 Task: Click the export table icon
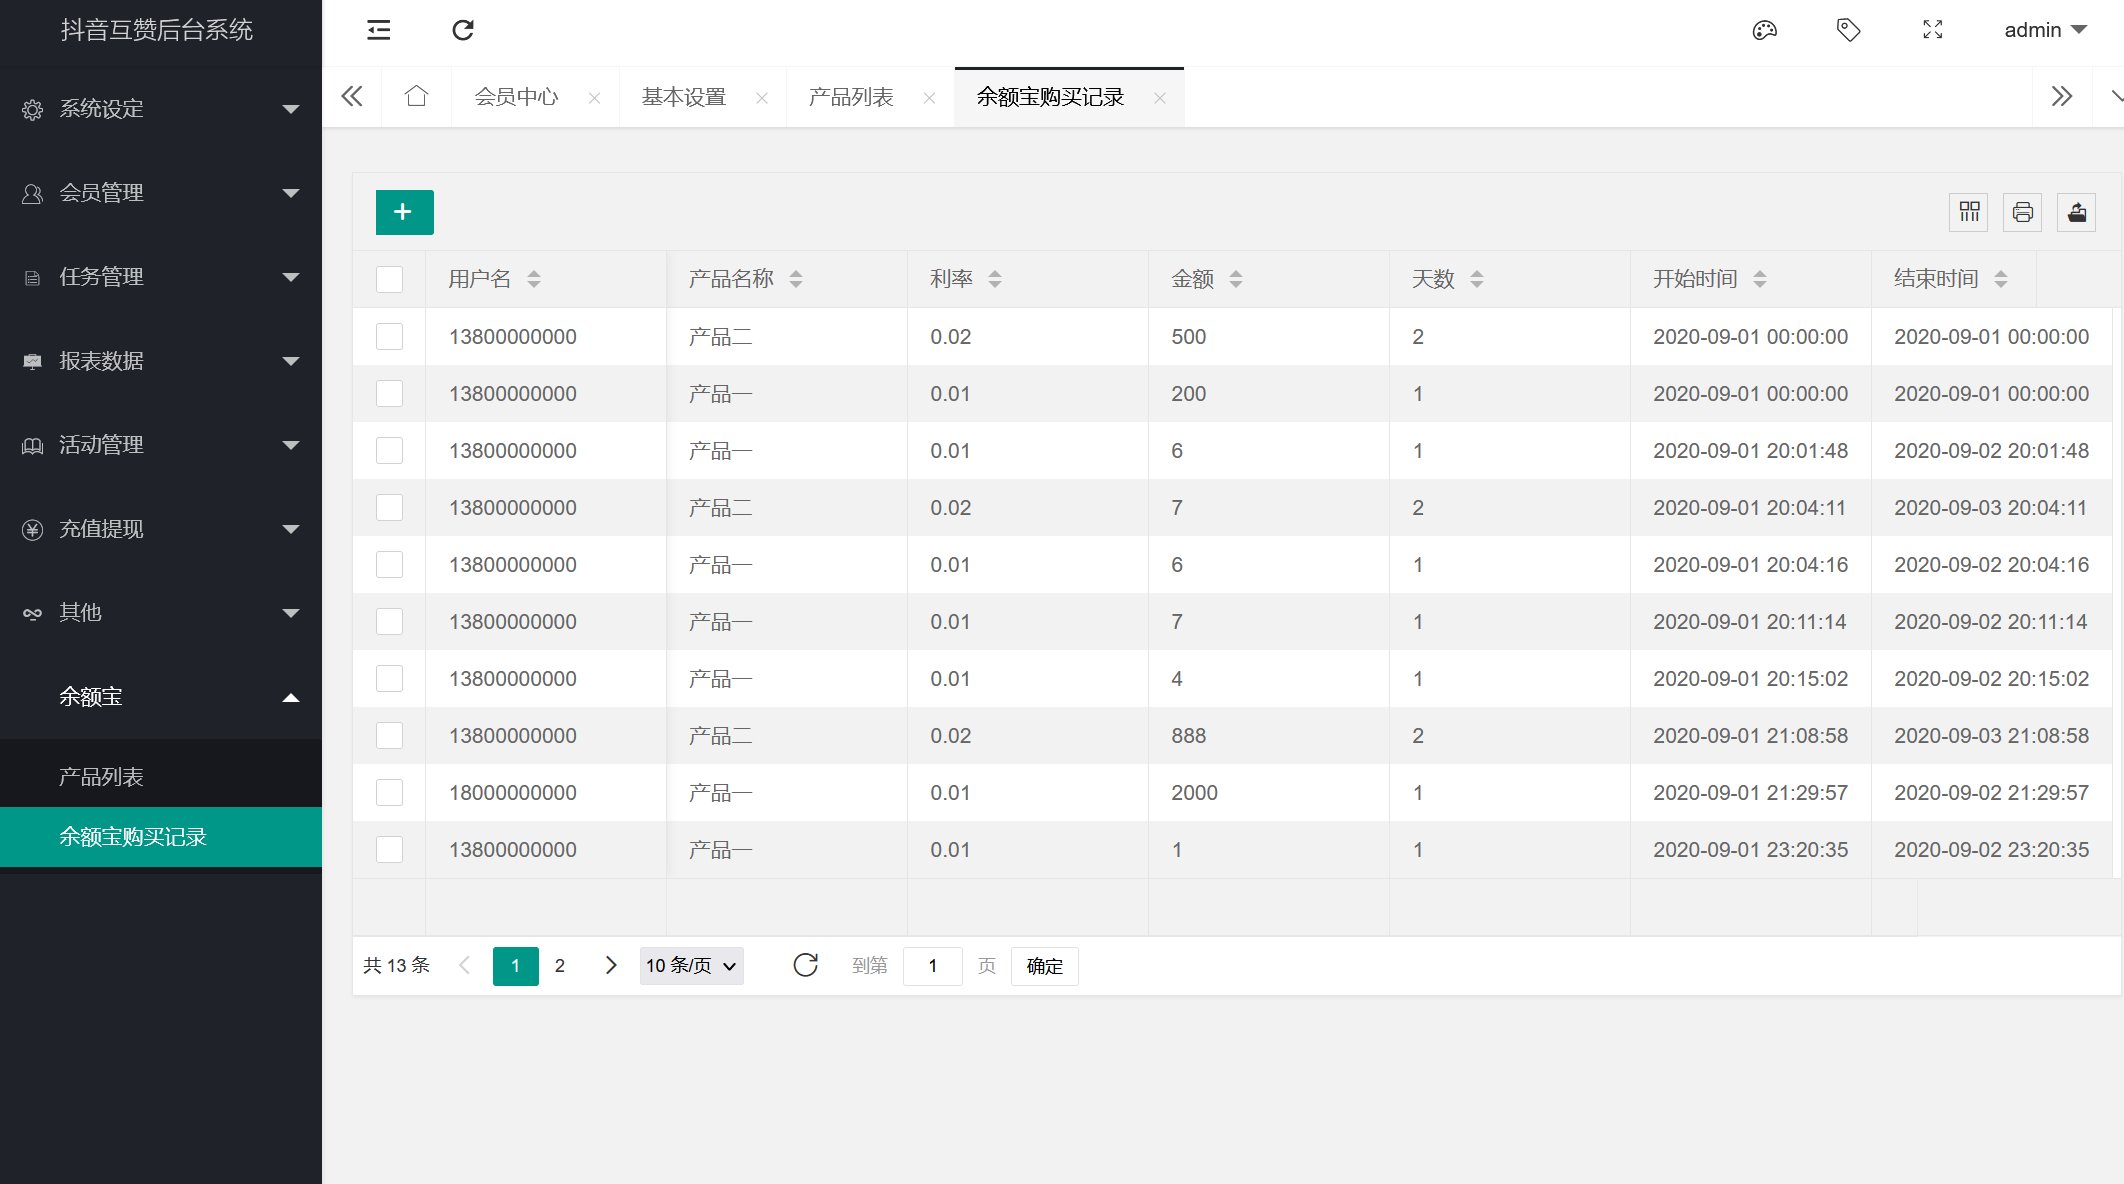(x=2077, y=212)
